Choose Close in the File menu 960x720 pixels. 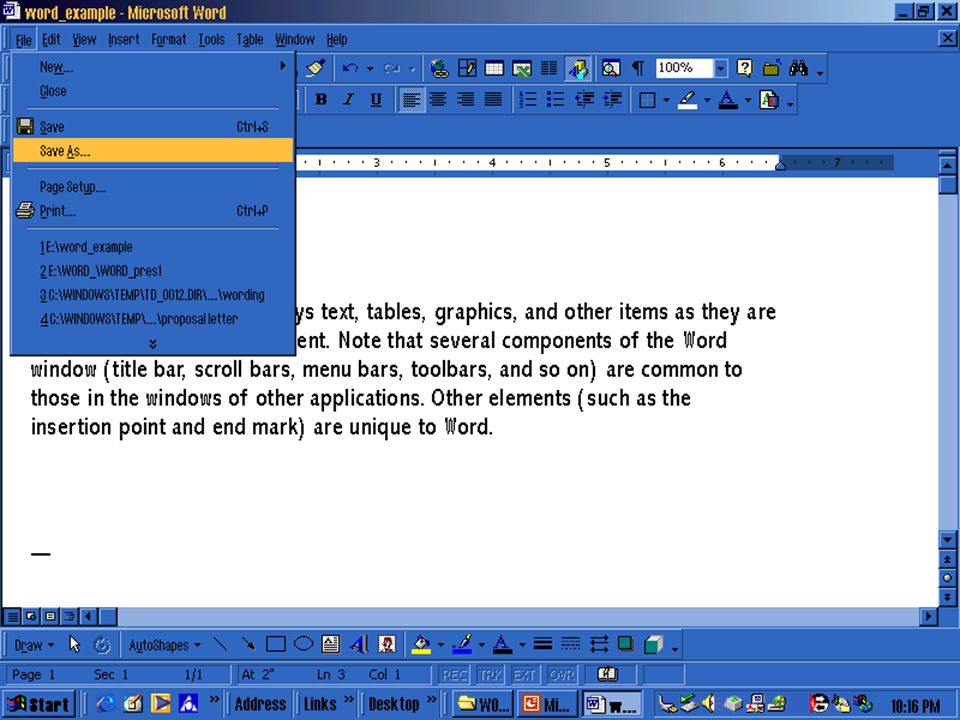coord(152,91)
